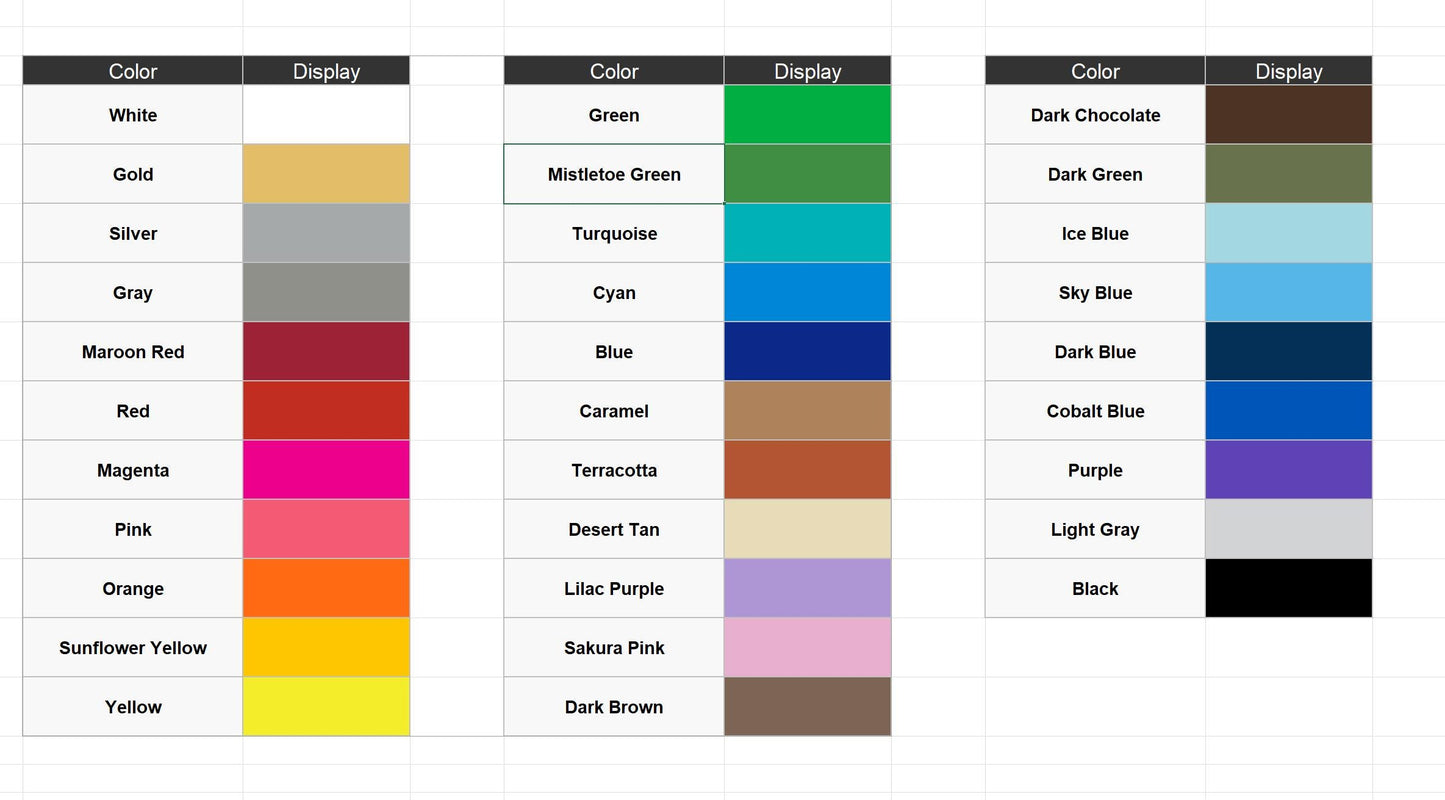The width and height of the screenshot is (1445, 800).
Task: Click the Cobalt Blue display swatch
Action: [1288, 411]
